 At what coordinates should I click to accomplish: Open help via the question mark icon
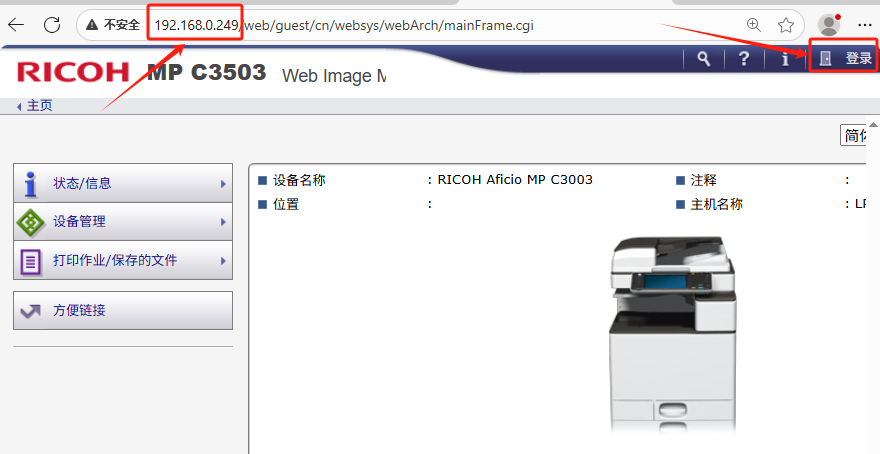pos(744,59)
